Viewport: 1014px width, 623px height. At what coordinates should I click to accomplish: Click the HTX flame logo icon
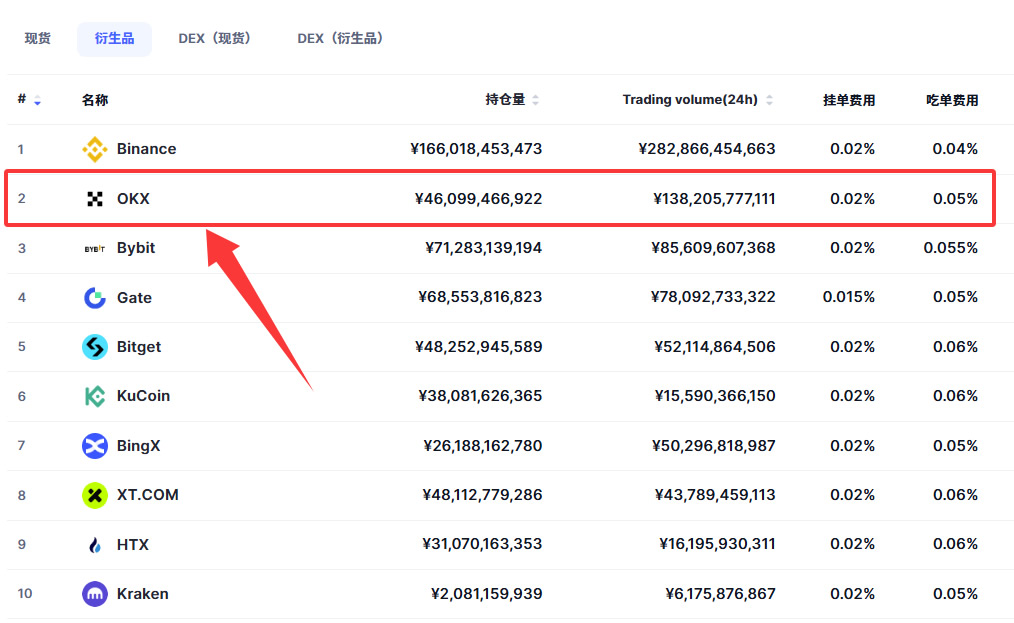pos(95,545)
